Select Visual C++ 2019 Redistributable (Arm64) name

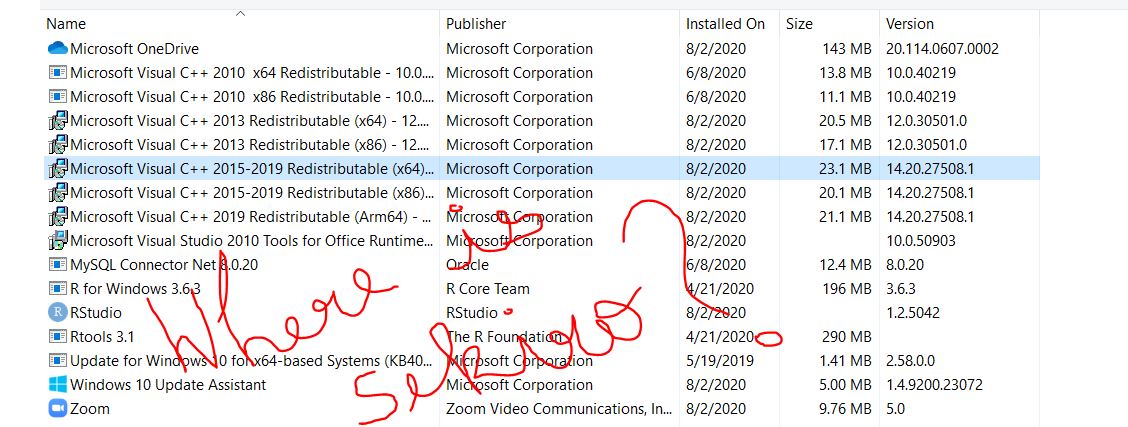tap(250, 216)
